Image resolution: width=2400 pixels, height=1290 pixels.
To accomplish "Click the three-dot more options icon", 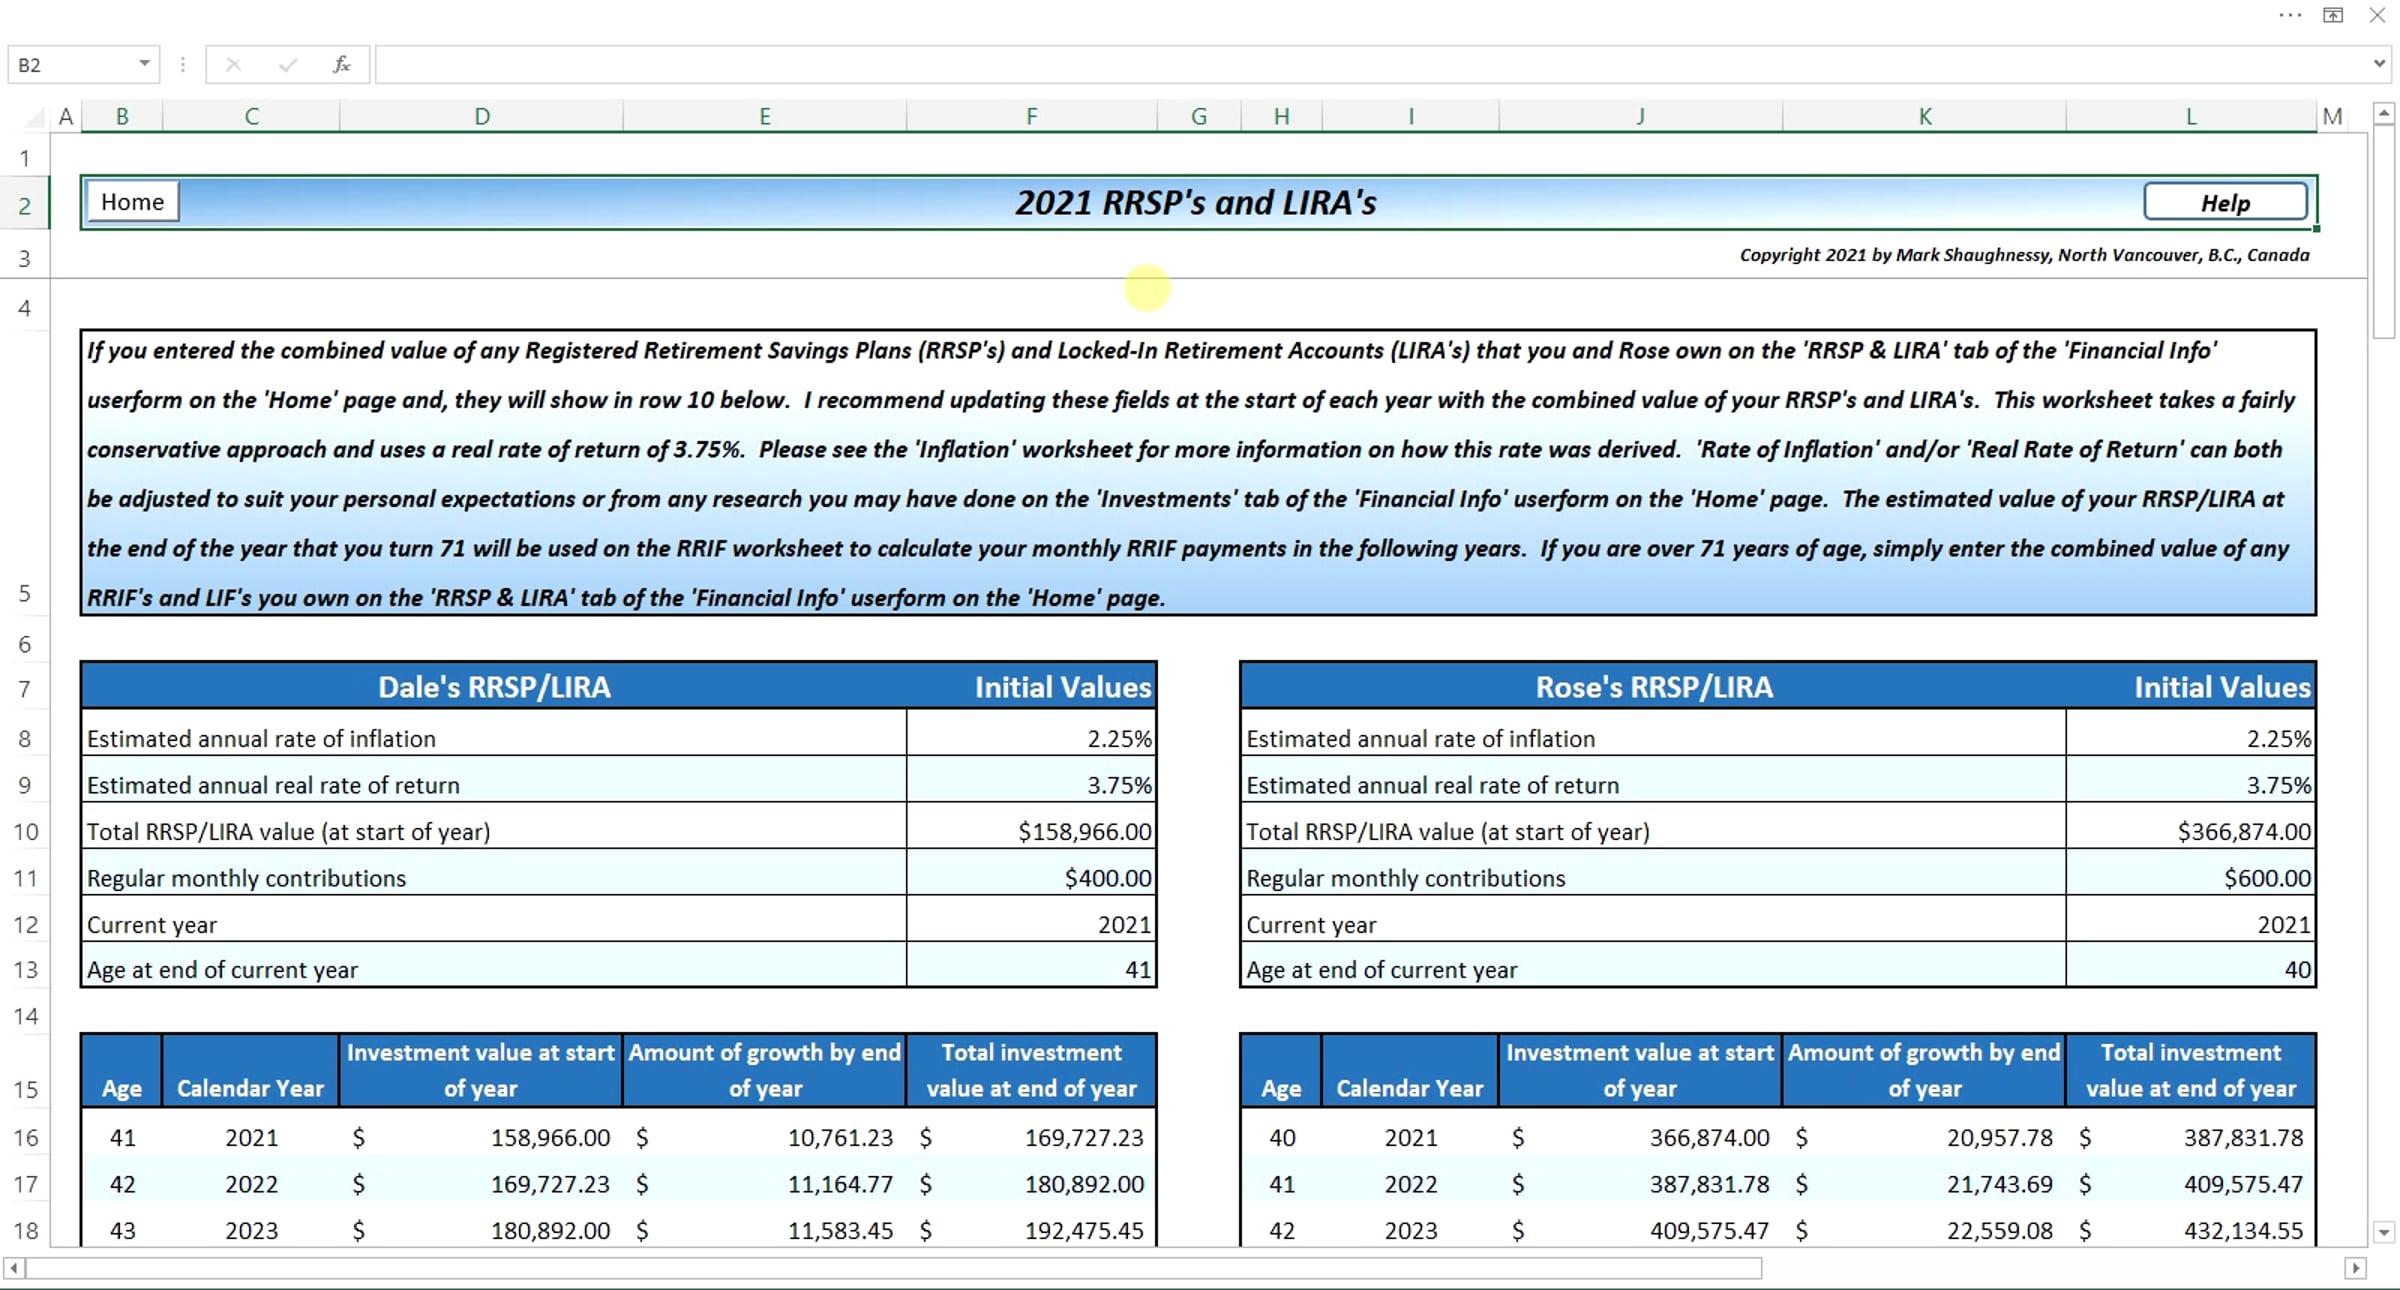I will [x=2290, y=15].
